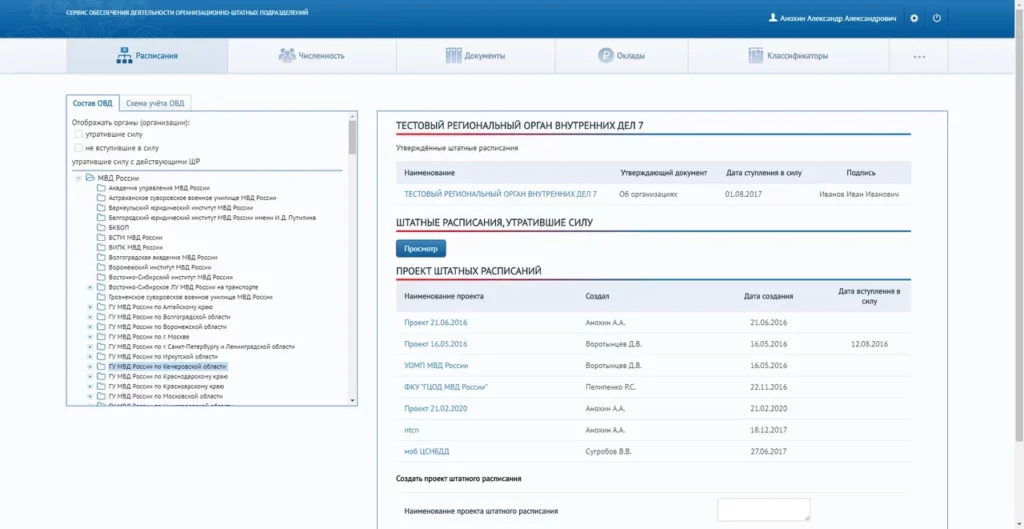This screenshot has height=529, width=1024.
Task: Open the УОМП МВД России project link
Action: coord(436,366)
